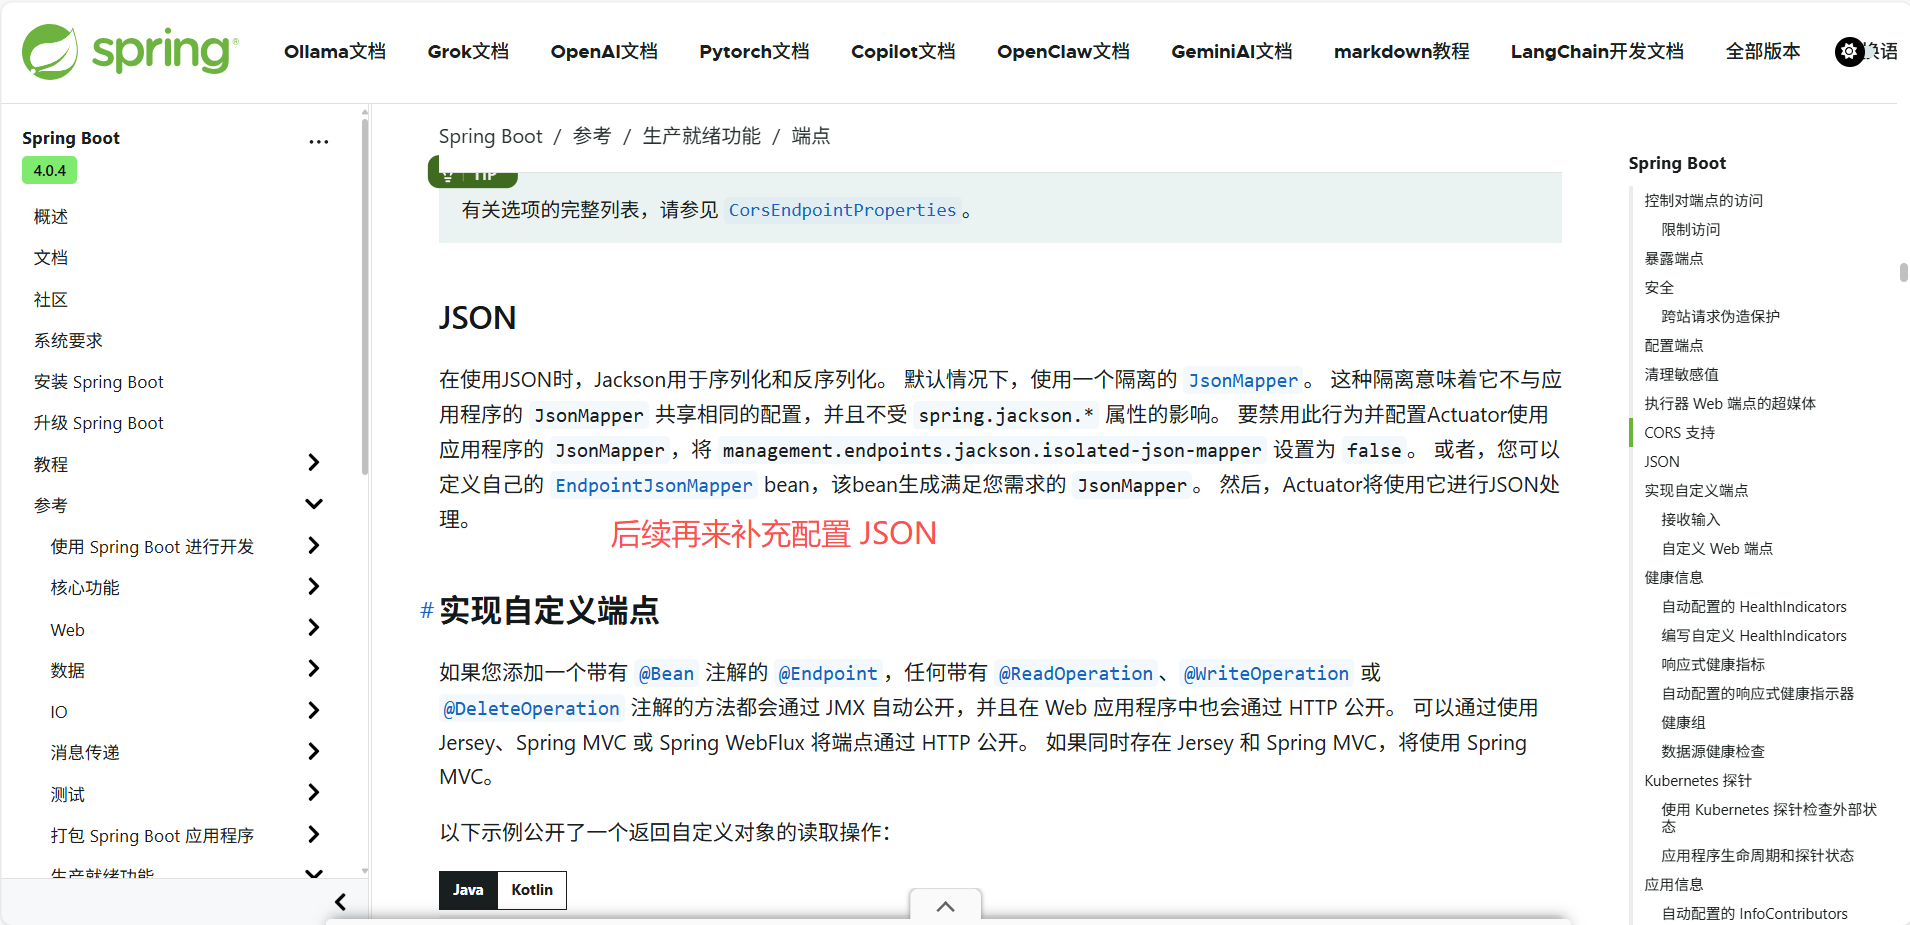The image size is (1910, 925).
Task: Click Spring Boot in the breadcrumb
Action: (x=490, y=136)
